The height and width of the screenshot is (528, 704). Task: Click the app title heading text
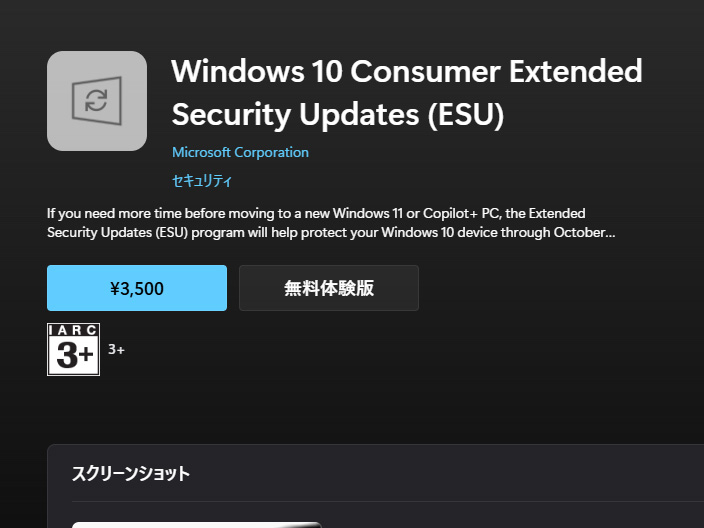tap(406, 93)
